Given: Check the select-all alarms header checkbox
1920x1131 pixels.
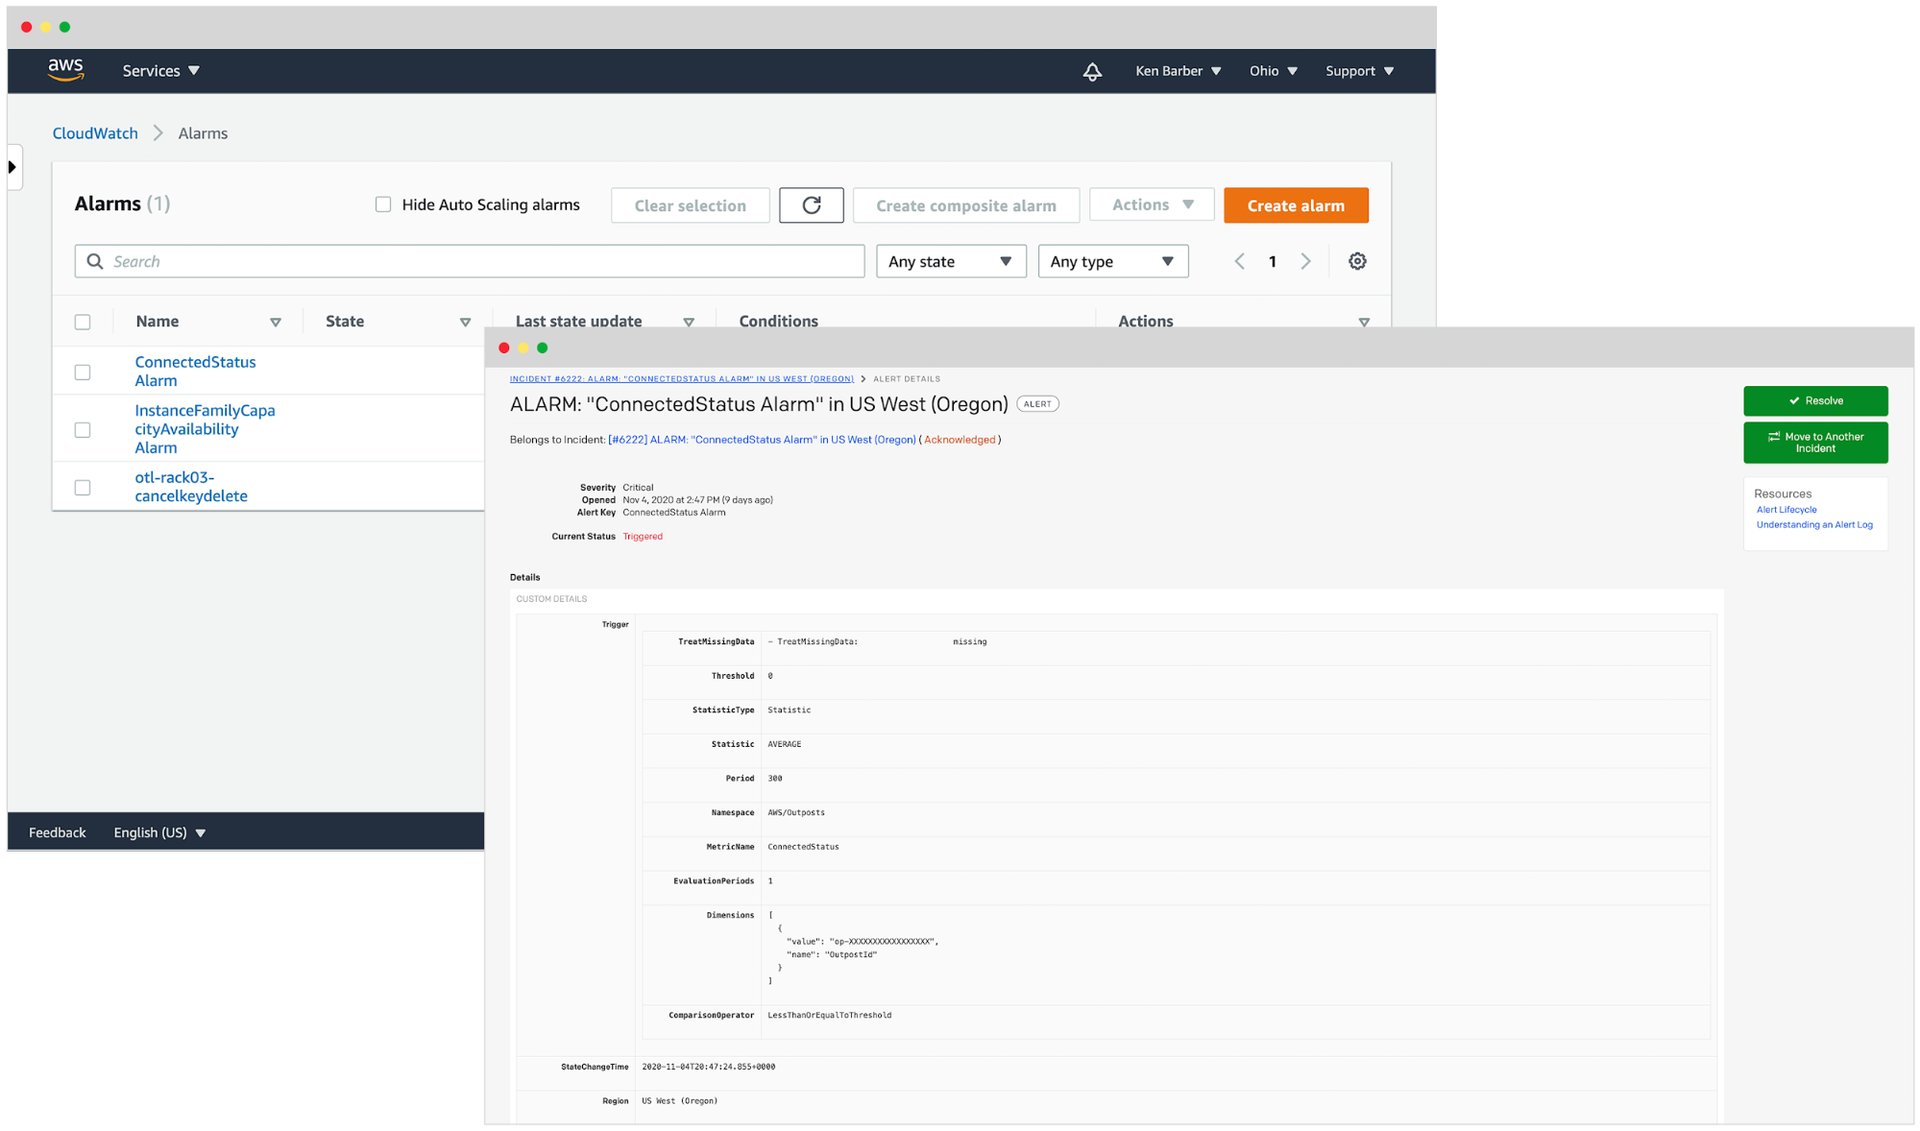Looking at the screenshot, I should 83,322.
